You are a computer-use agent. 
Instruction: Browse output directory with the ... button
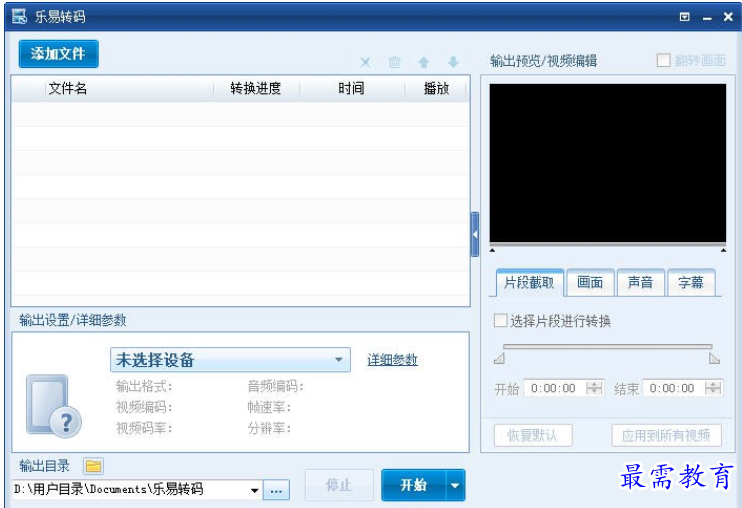[x=276, y=490]
